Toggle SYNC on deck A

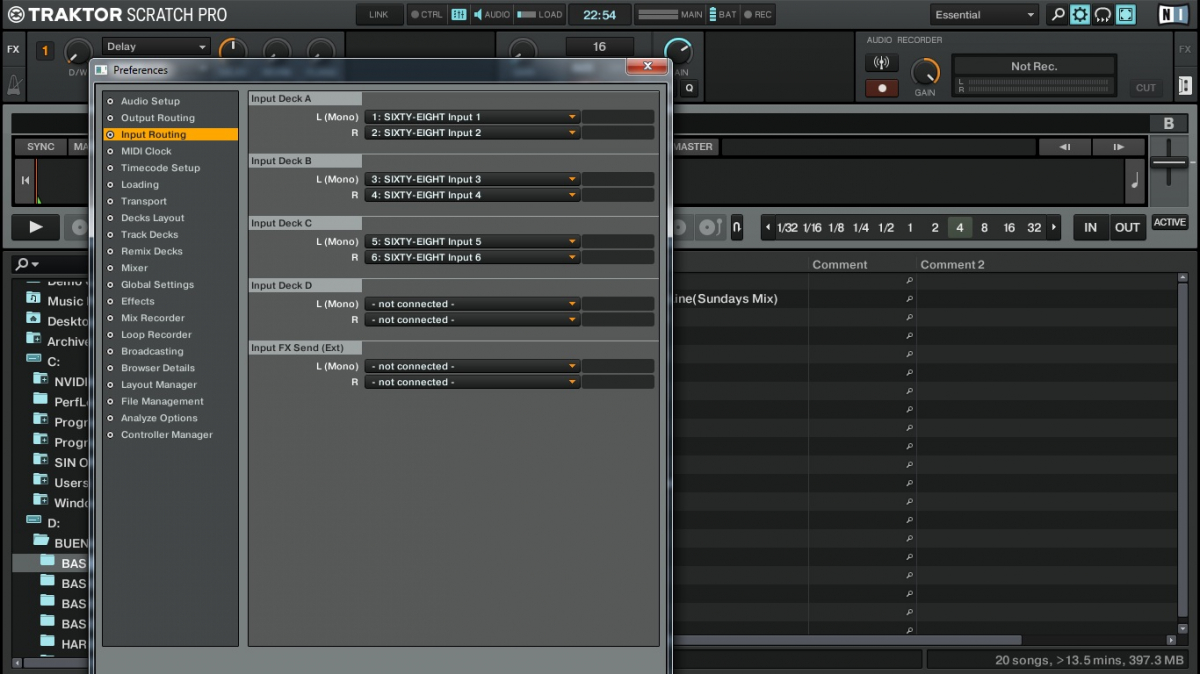click(40, 147)
